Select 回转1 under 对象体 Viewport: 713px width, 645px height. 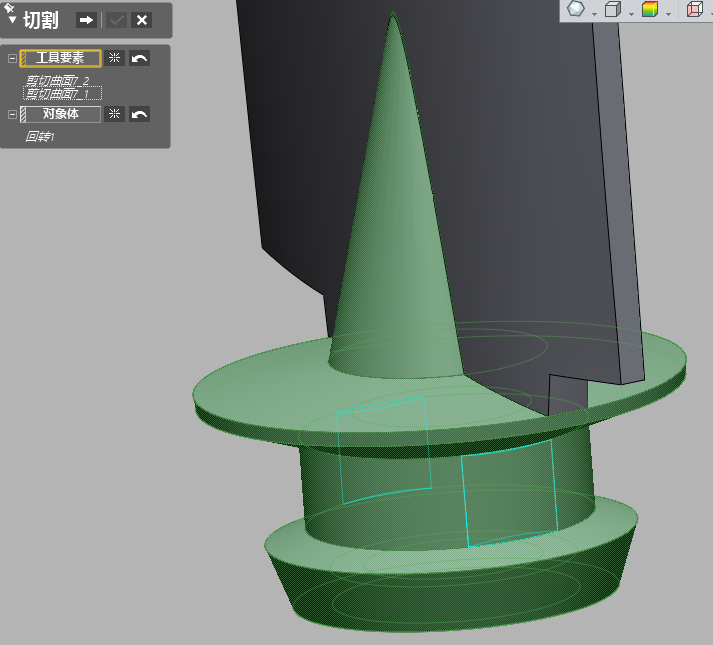pos(41,136)
